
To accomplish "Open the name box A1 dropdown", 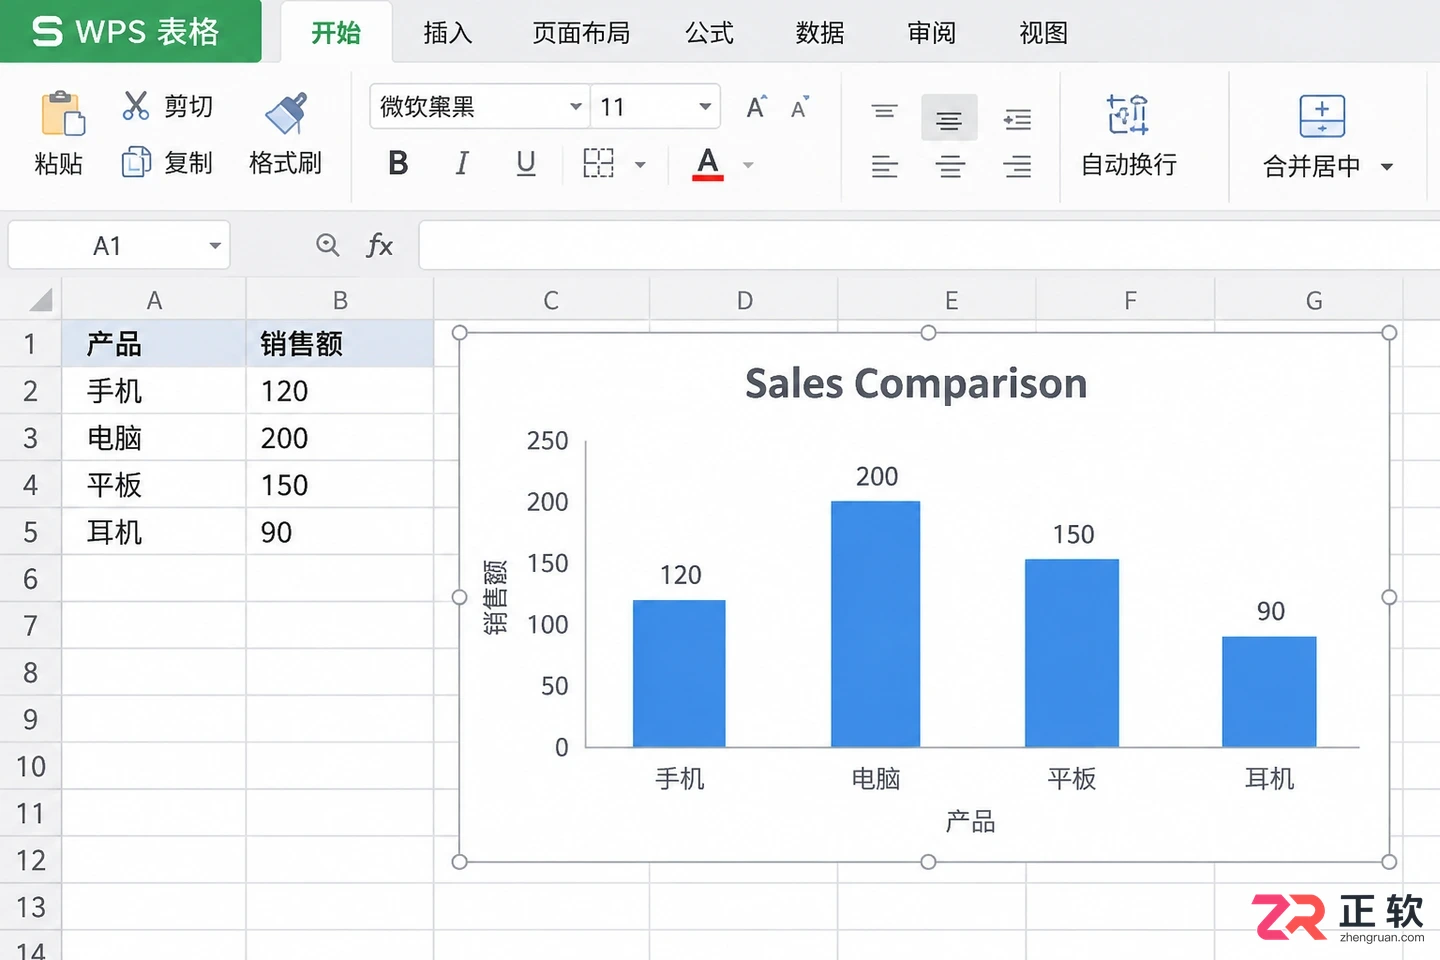I will (215, 246).
